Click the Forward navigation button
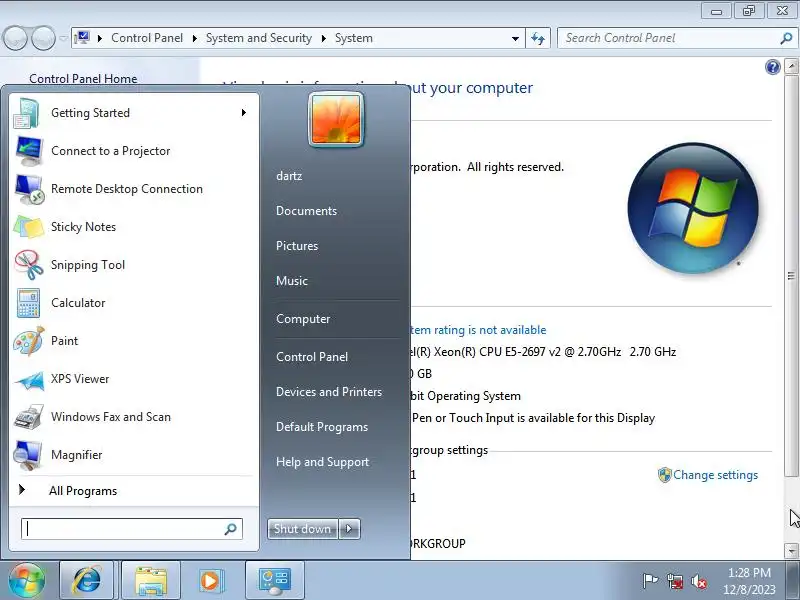 pyautogui.click(x=43, y=38)
